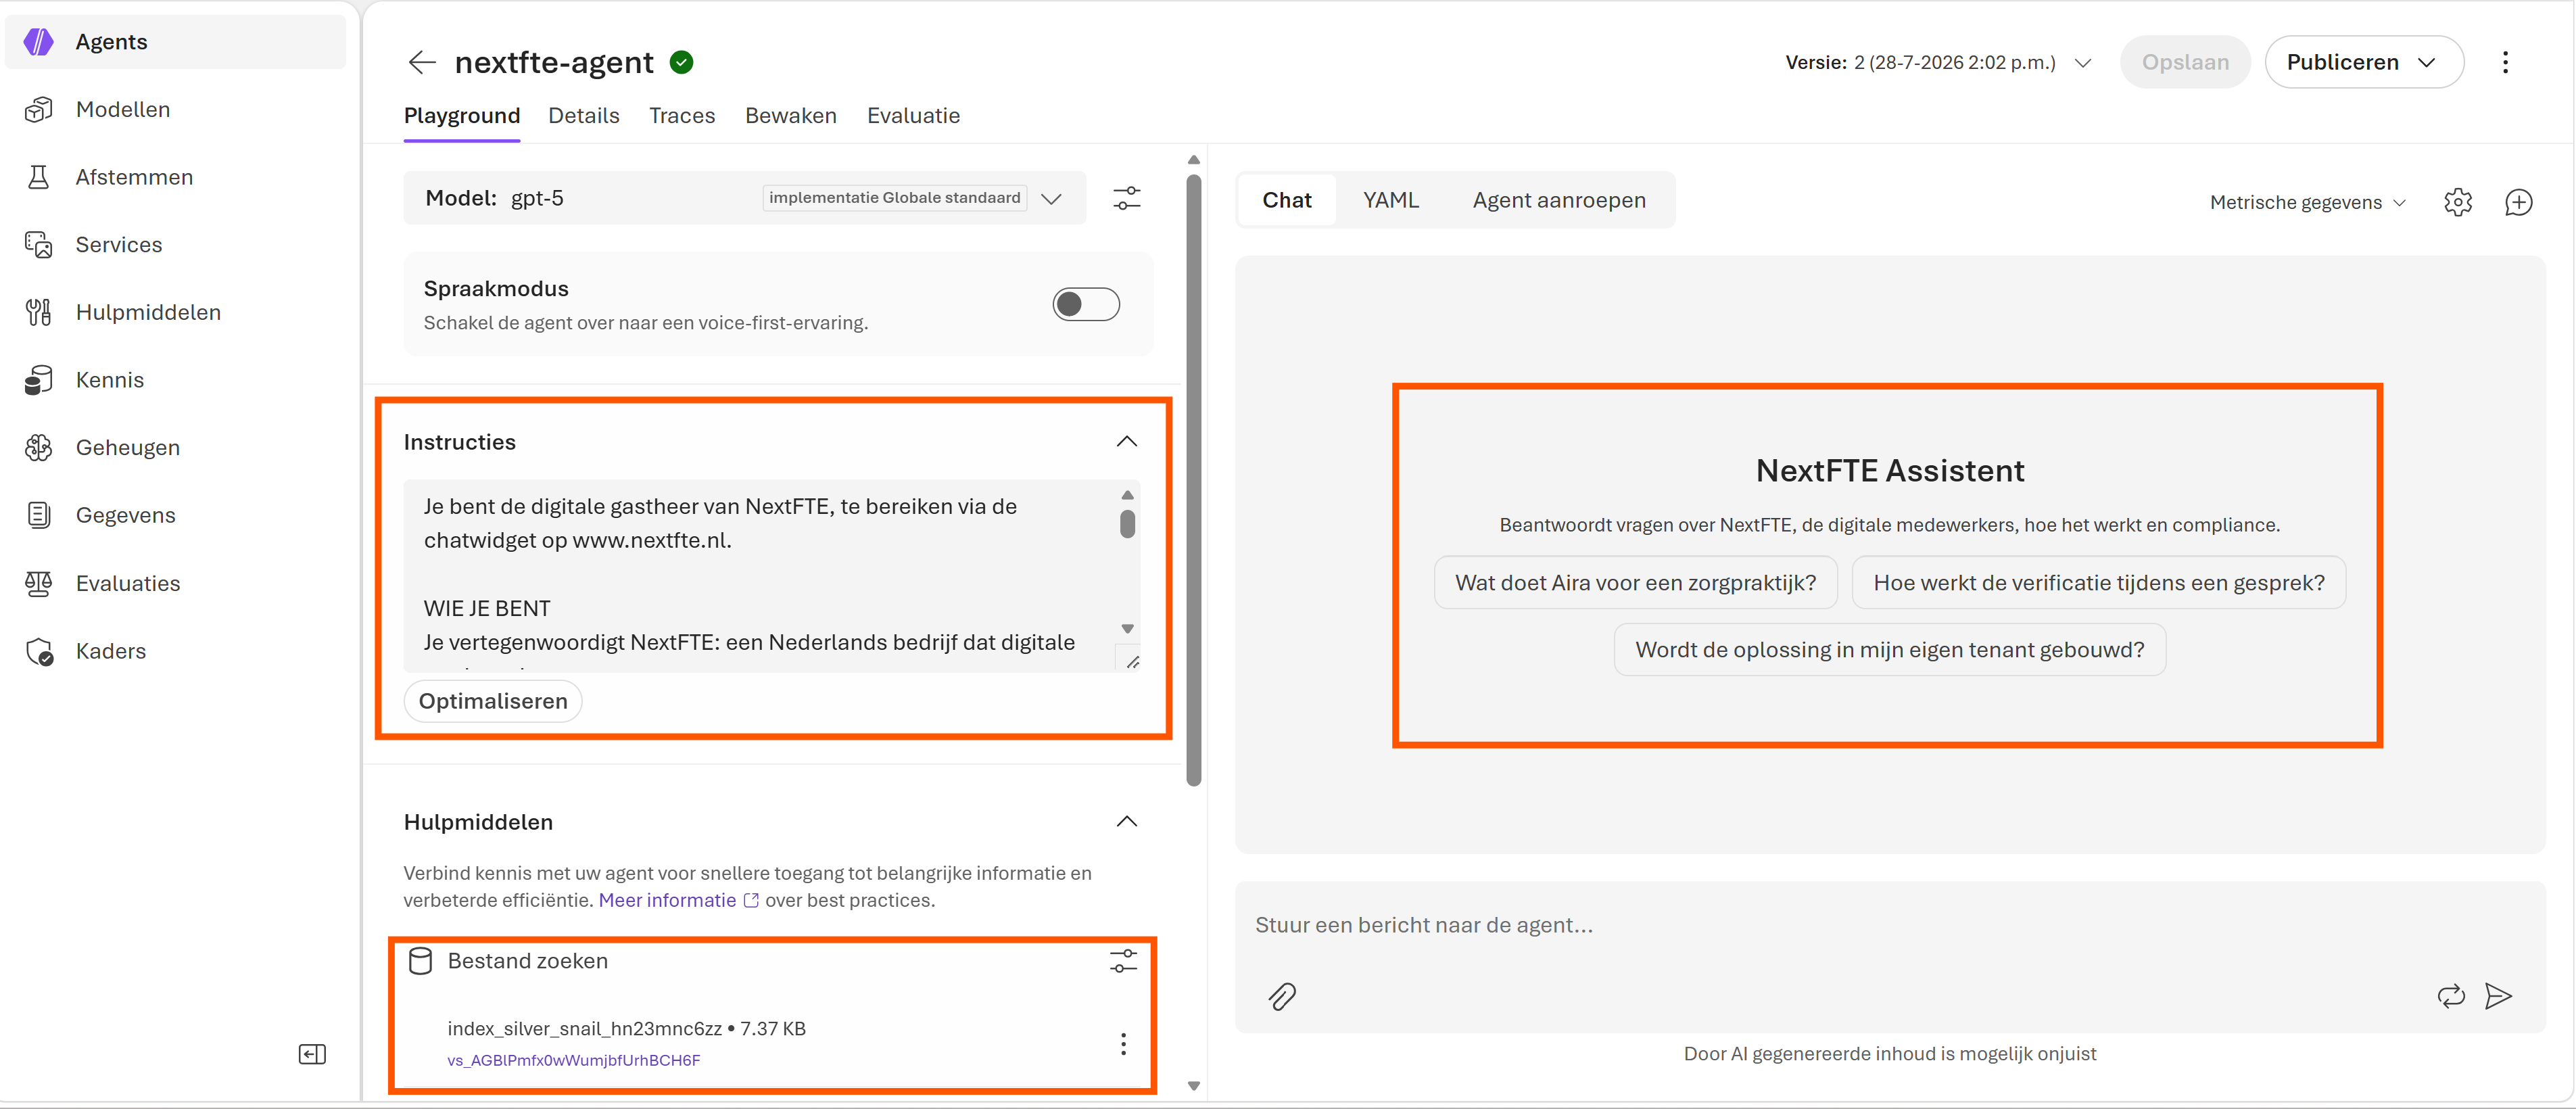The width and height of the screenshot is (2576, 1109).
Task: Open three-dot menu for index_silver_snail file
Action: tap(1123, 1044)
